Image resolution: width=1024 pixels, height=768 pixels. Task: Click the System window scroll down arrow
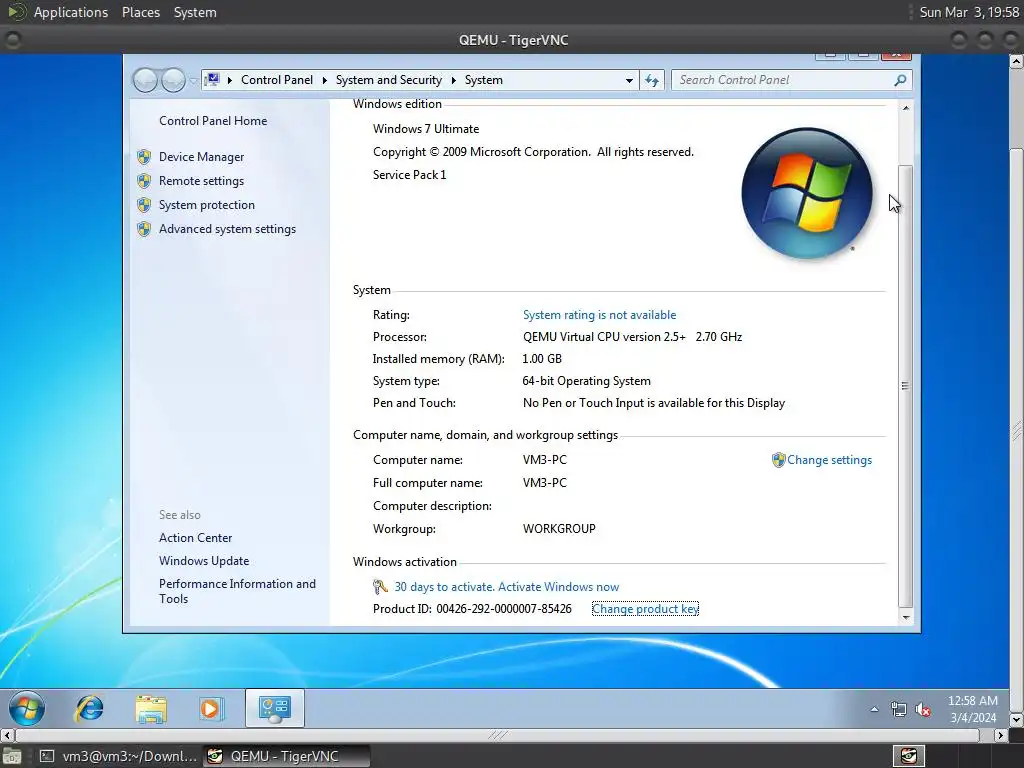tap(906, 617)
